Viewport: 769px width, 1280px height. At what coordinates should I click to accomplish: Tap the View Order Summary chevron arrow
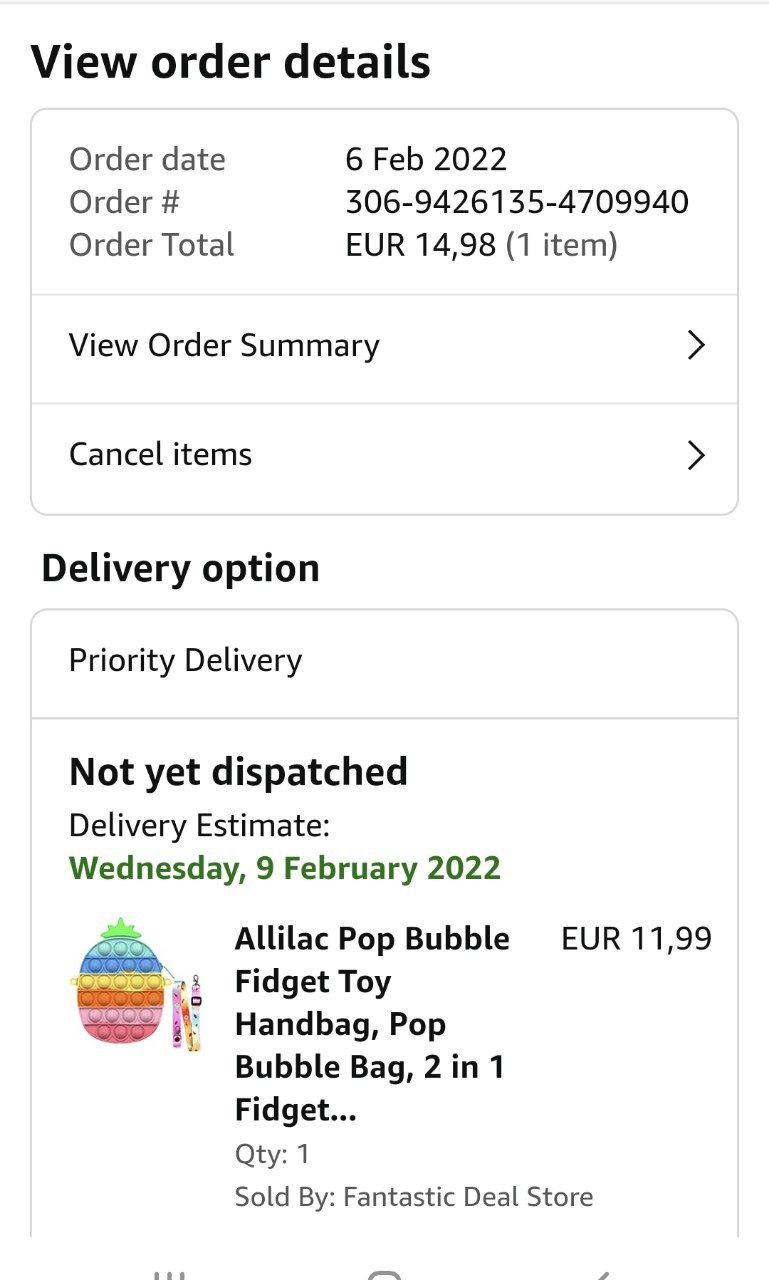[696, 346]
